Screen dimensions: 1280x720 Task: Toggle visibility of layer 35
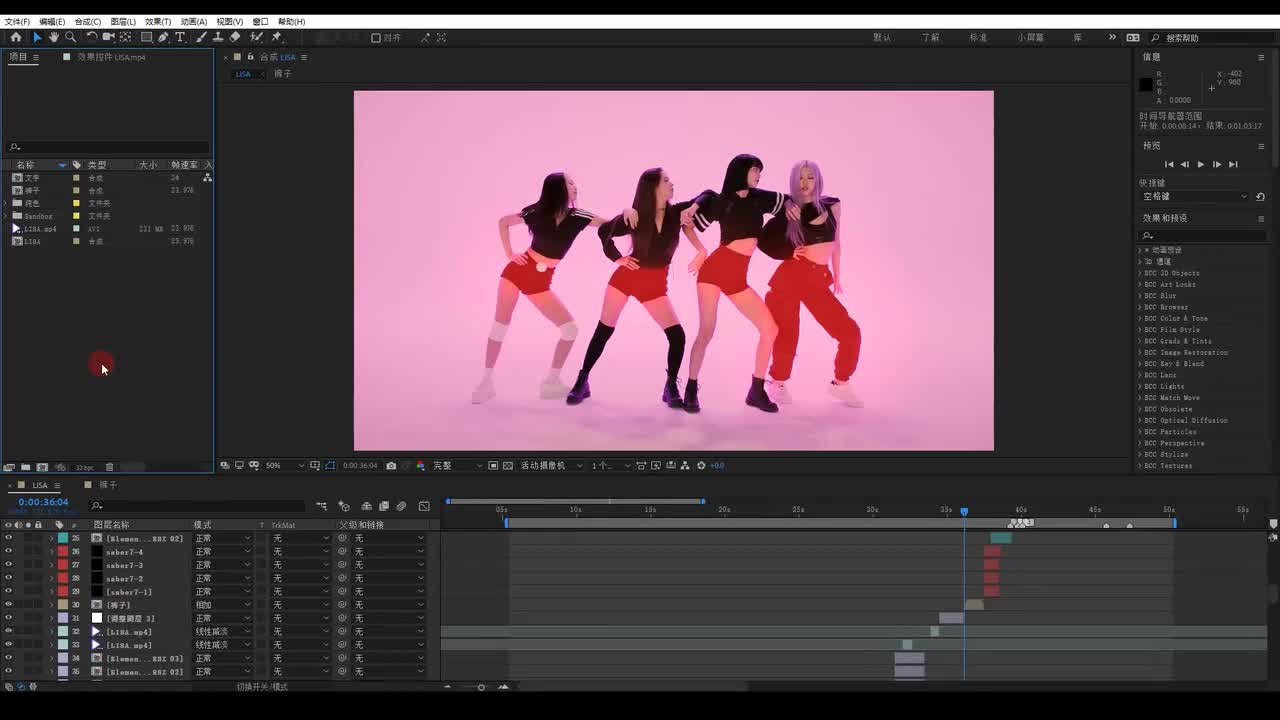click(8, 672)
